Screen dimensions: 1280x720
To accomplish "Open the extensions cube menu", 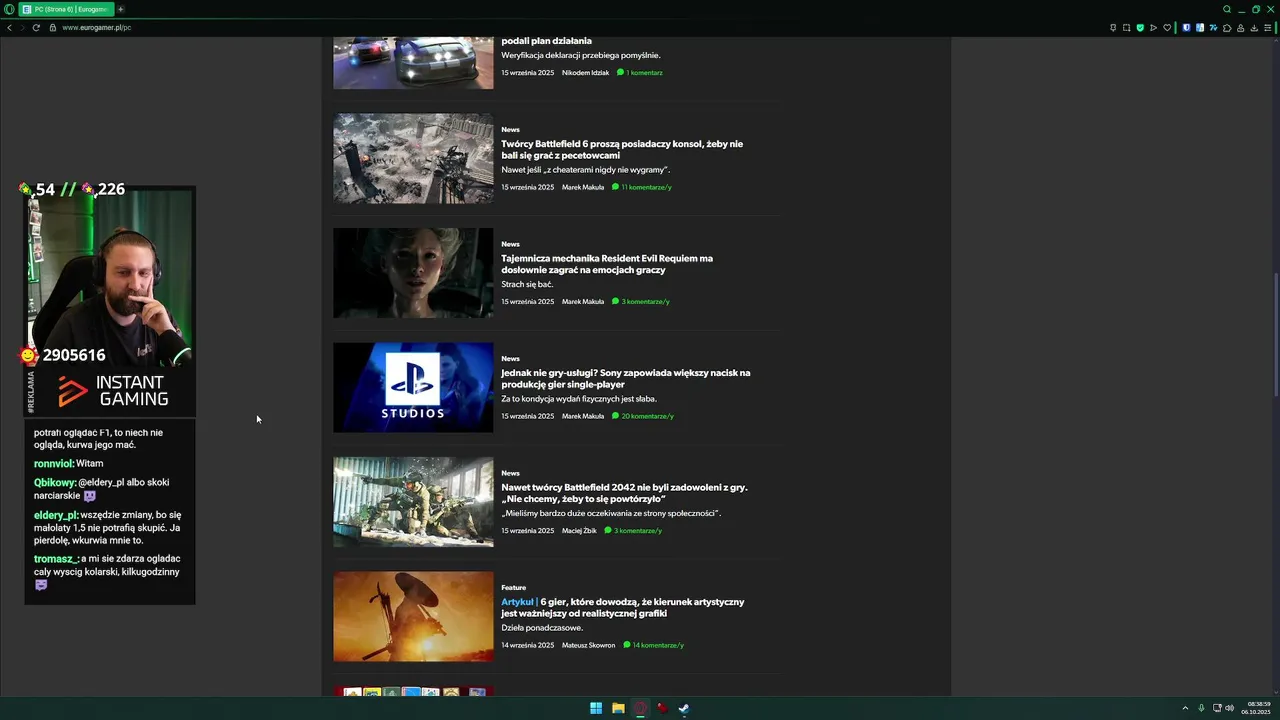I will coord(1227,27).
